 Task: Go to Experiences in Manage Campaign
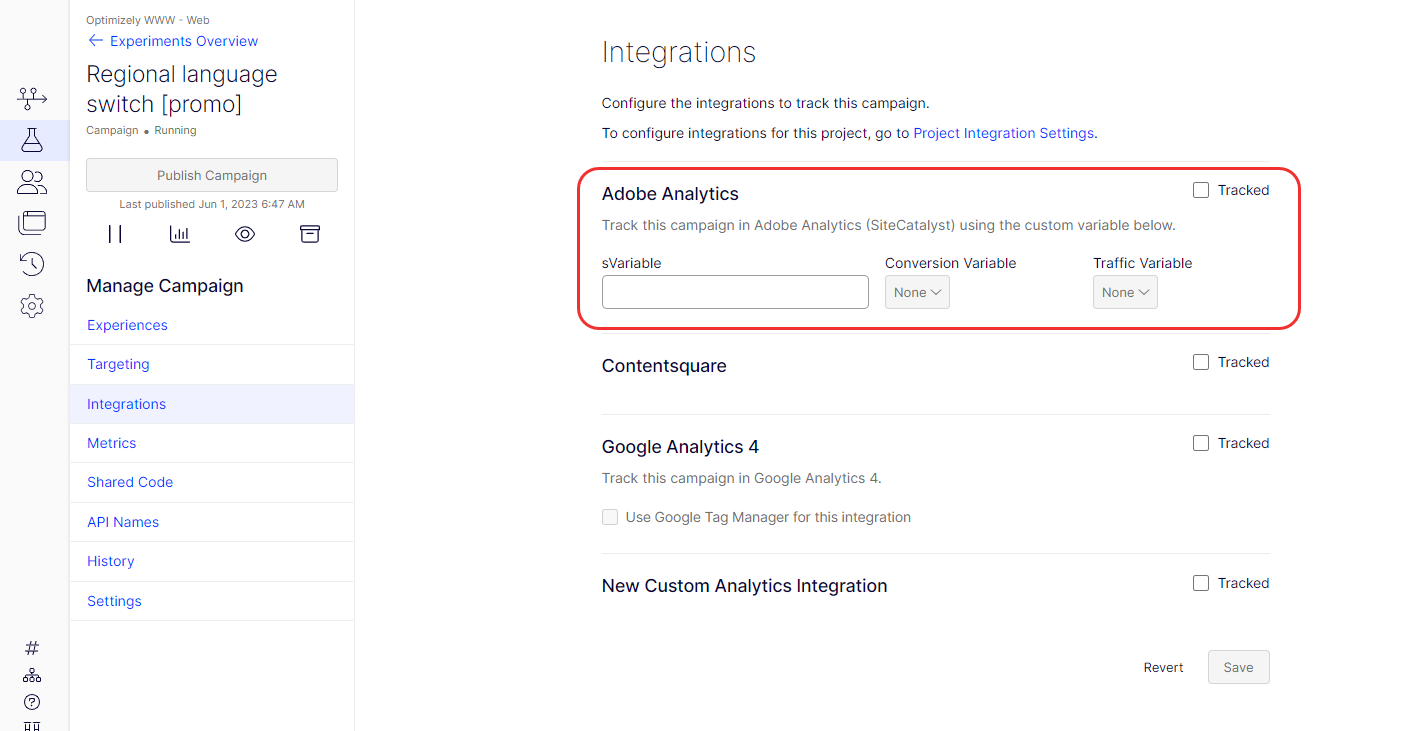tap(212, 325)
